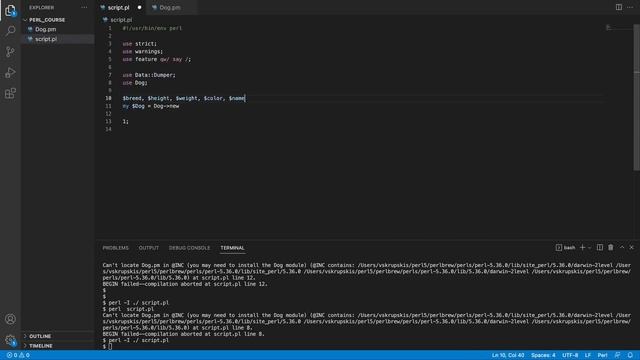
Task: Select script.pl in the file explorer
Action: tap(46, 39)
